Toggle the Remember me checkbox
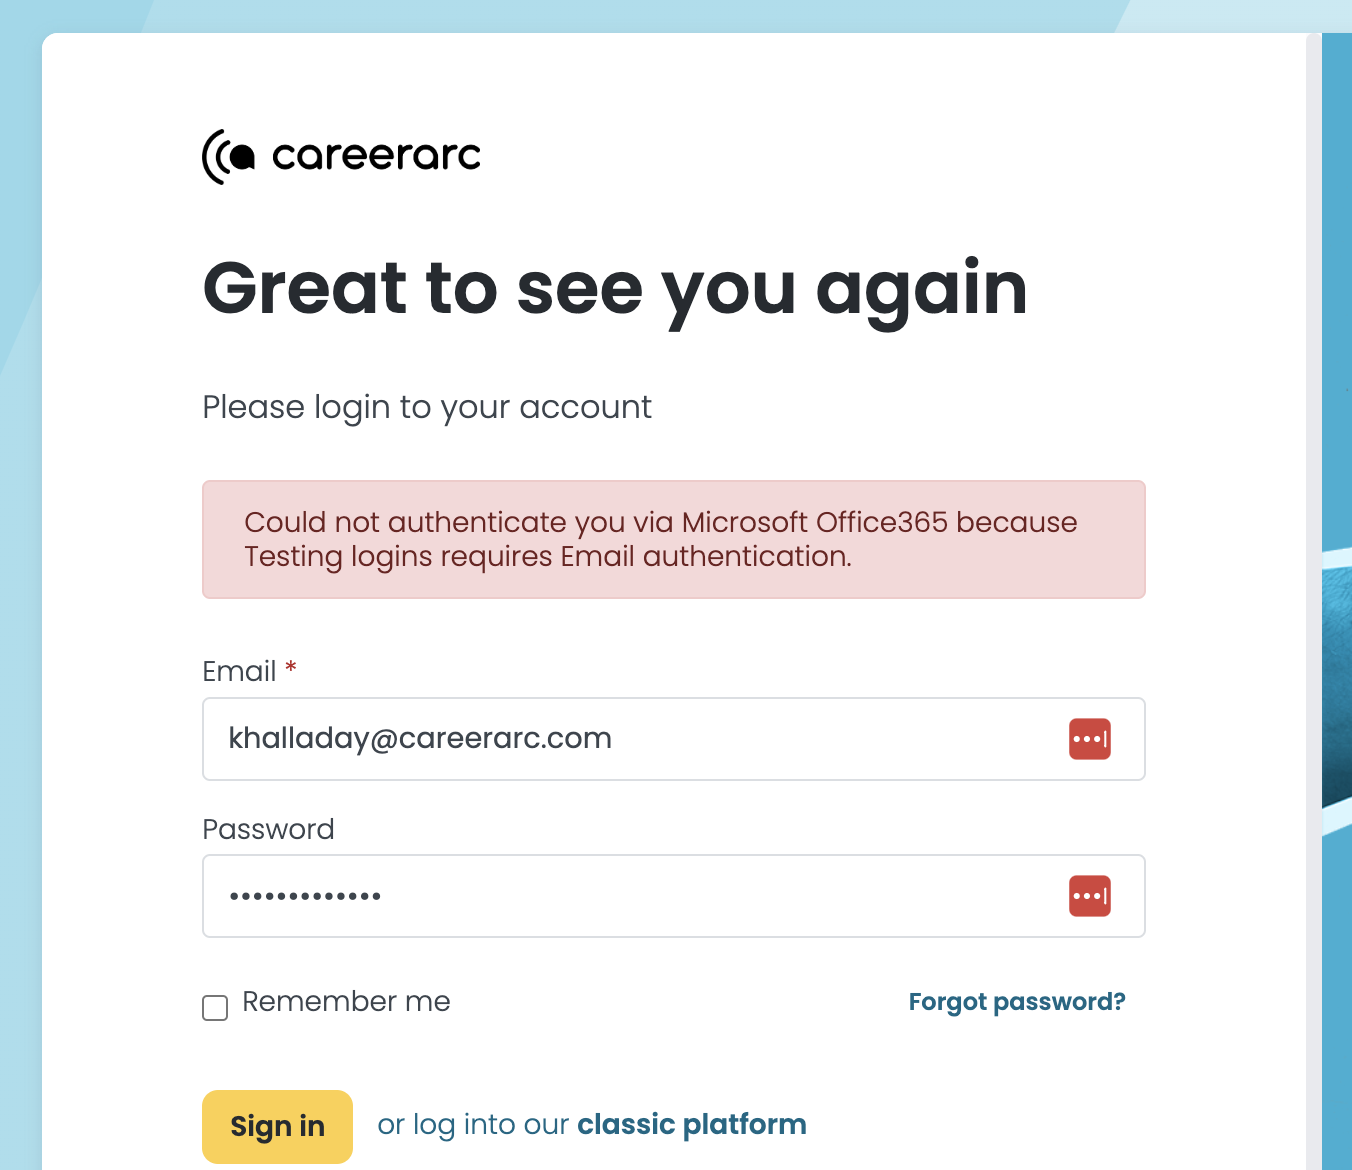 pos(215,1007)
